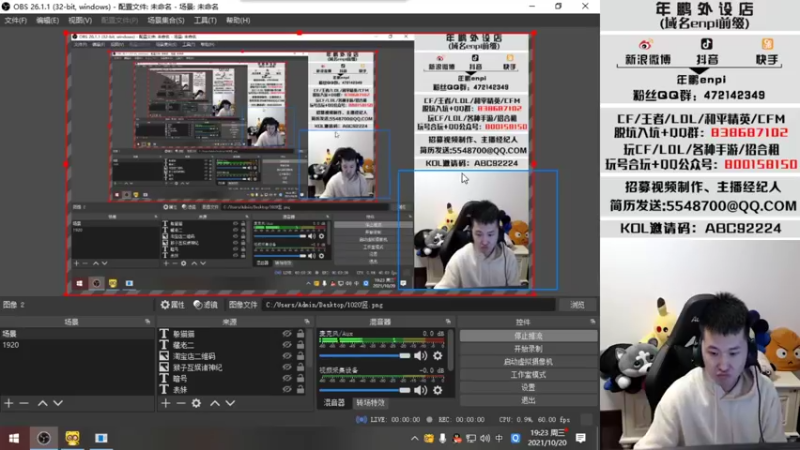Image resolution: width=800 pixels, height=450 pixels.
Task: Open the 文件(F) menu
Action: [x=15, y=20]
